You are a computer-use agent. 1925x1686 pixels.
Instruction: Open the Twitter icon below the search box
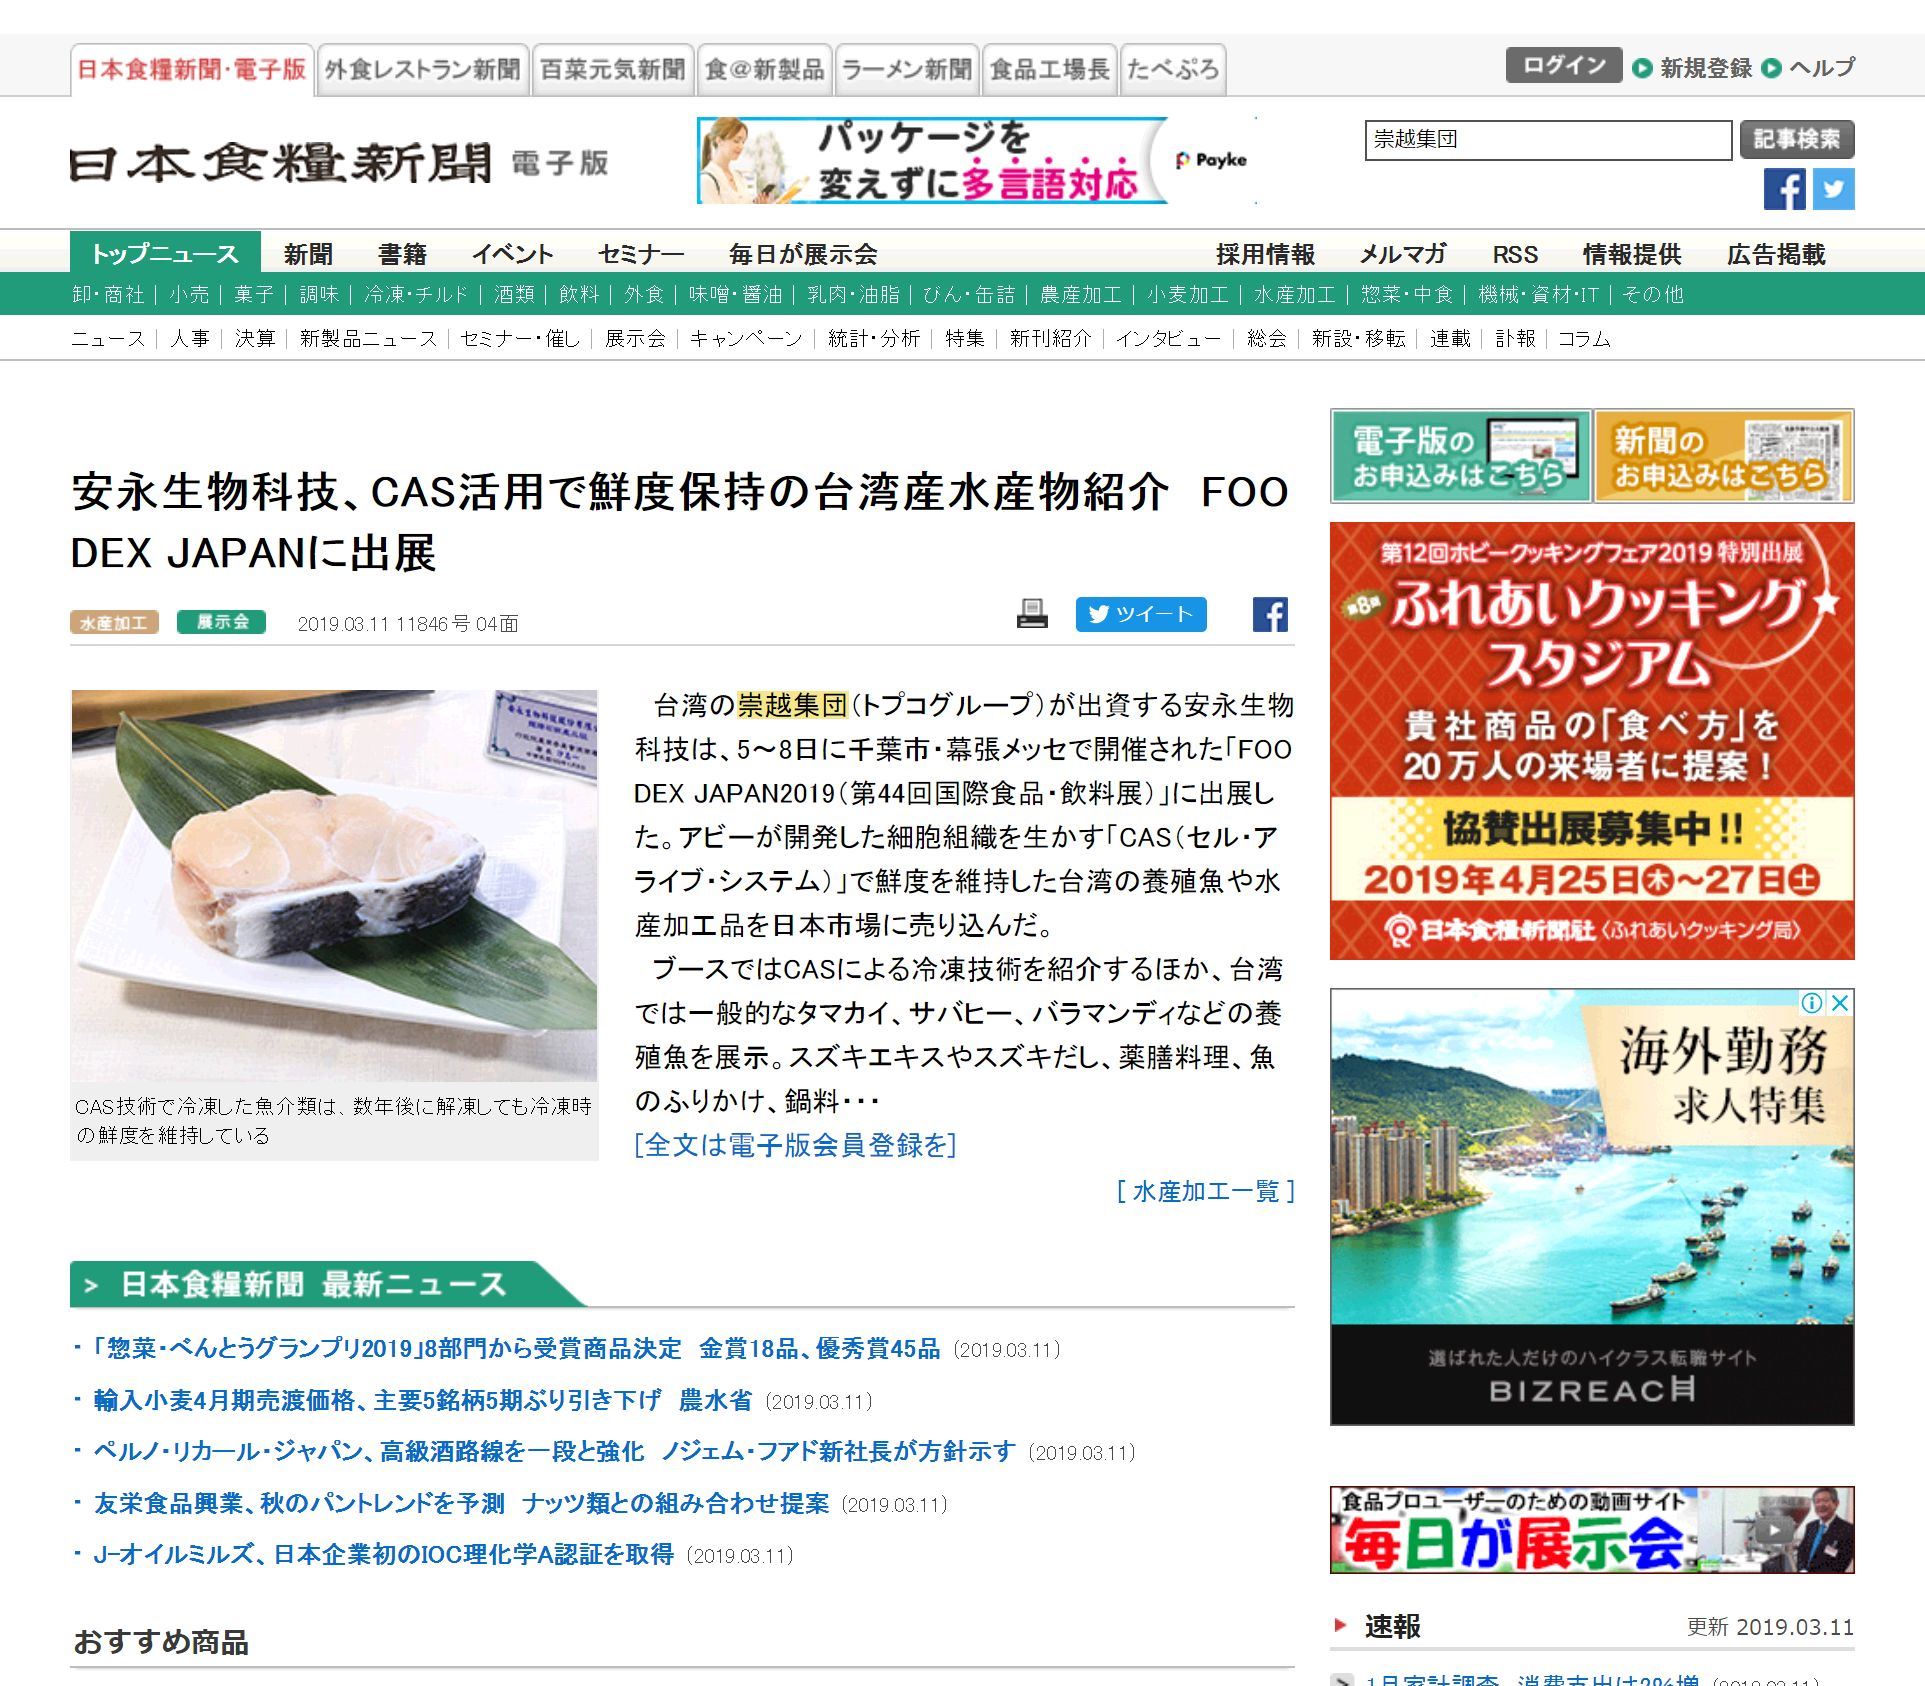[x=1833, y=189]
